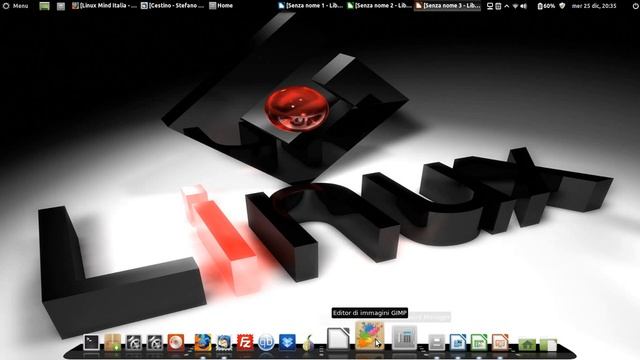
Task: Switch to the Linux Mind Italia window
Action: 104,6
